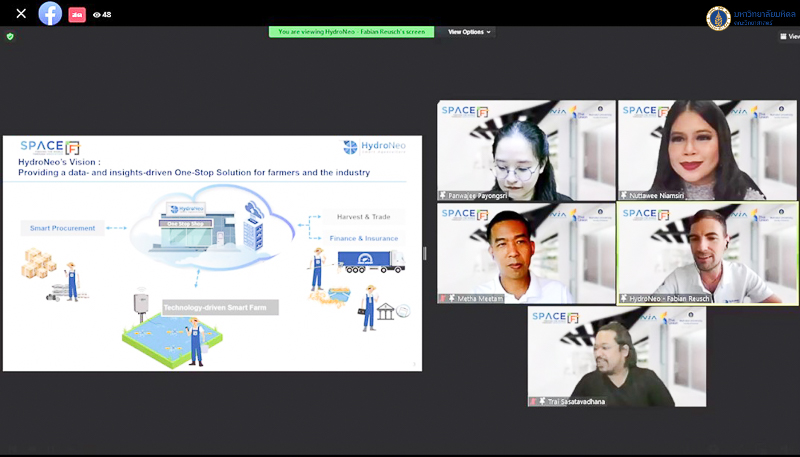
Task: Click the divider handle between slide and videos
Action: click(x=425, y=253)
